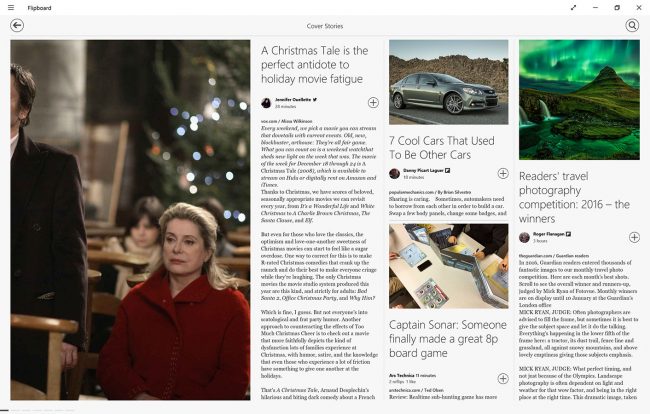This screenshot has height=414, width=650.
Task: Open headline 'A Christmas Tale is the perfect antidote'
Action: 315,65
